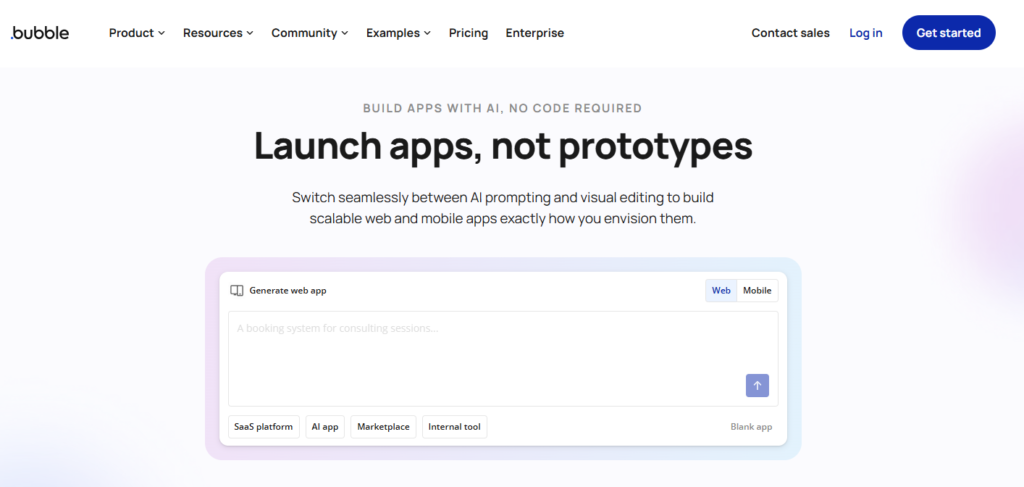Click the Blank app option
The image size is (1024, 487).
tap(751, 427)
